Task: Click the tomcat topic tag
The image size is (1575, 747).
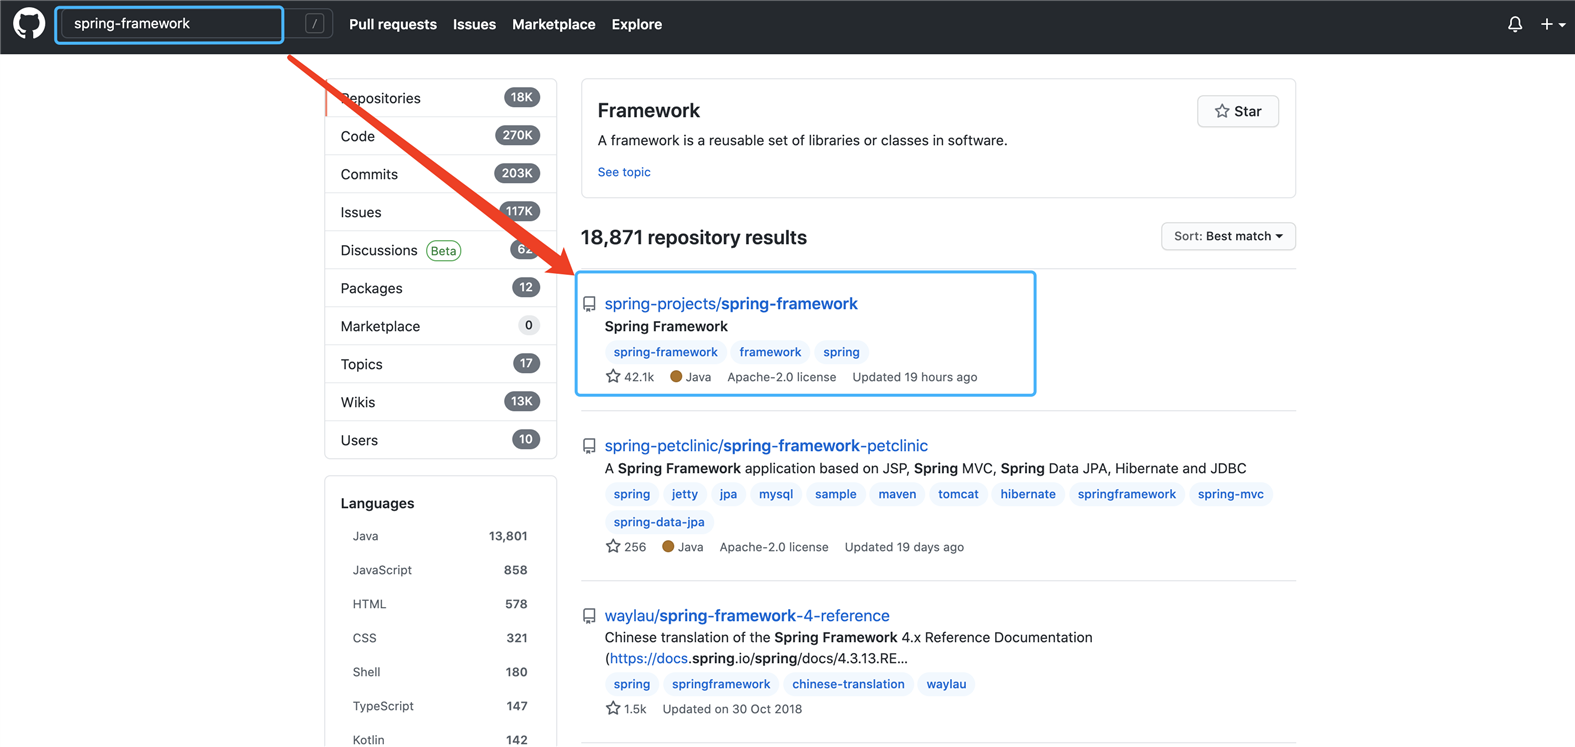Action: pyautogui.click(x=958, y=494)
